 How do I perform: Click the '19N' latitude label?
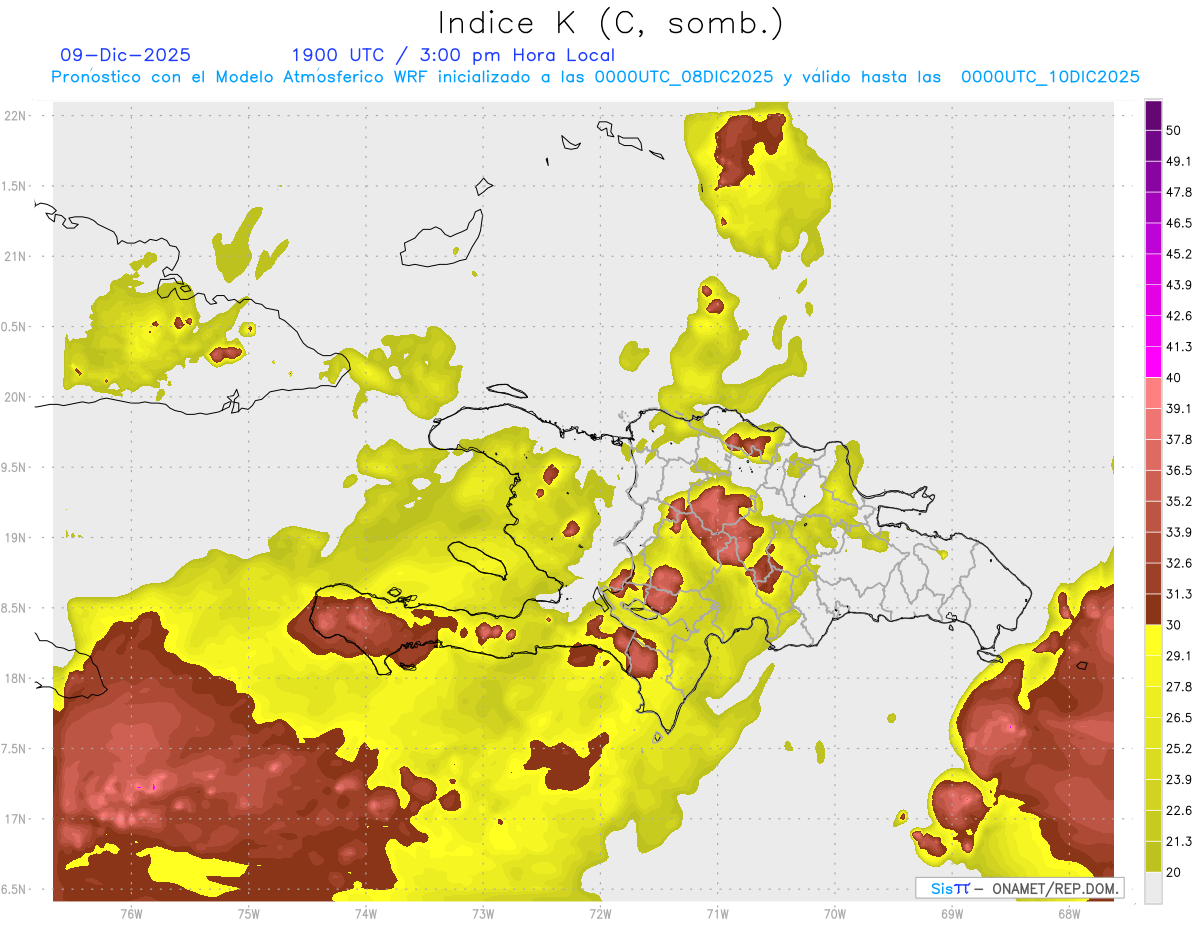15,537
